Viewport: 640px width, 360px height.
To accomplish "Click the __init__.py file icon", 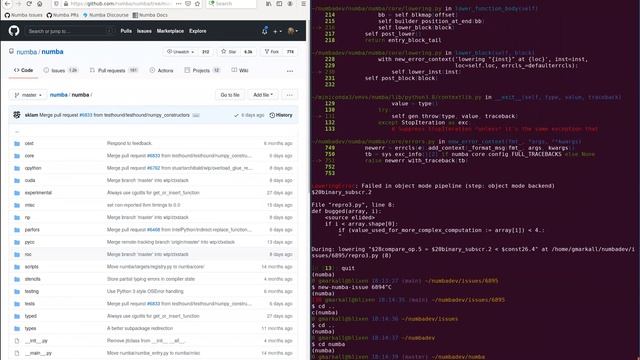I will pyautogui.click(x=17, y=341).
